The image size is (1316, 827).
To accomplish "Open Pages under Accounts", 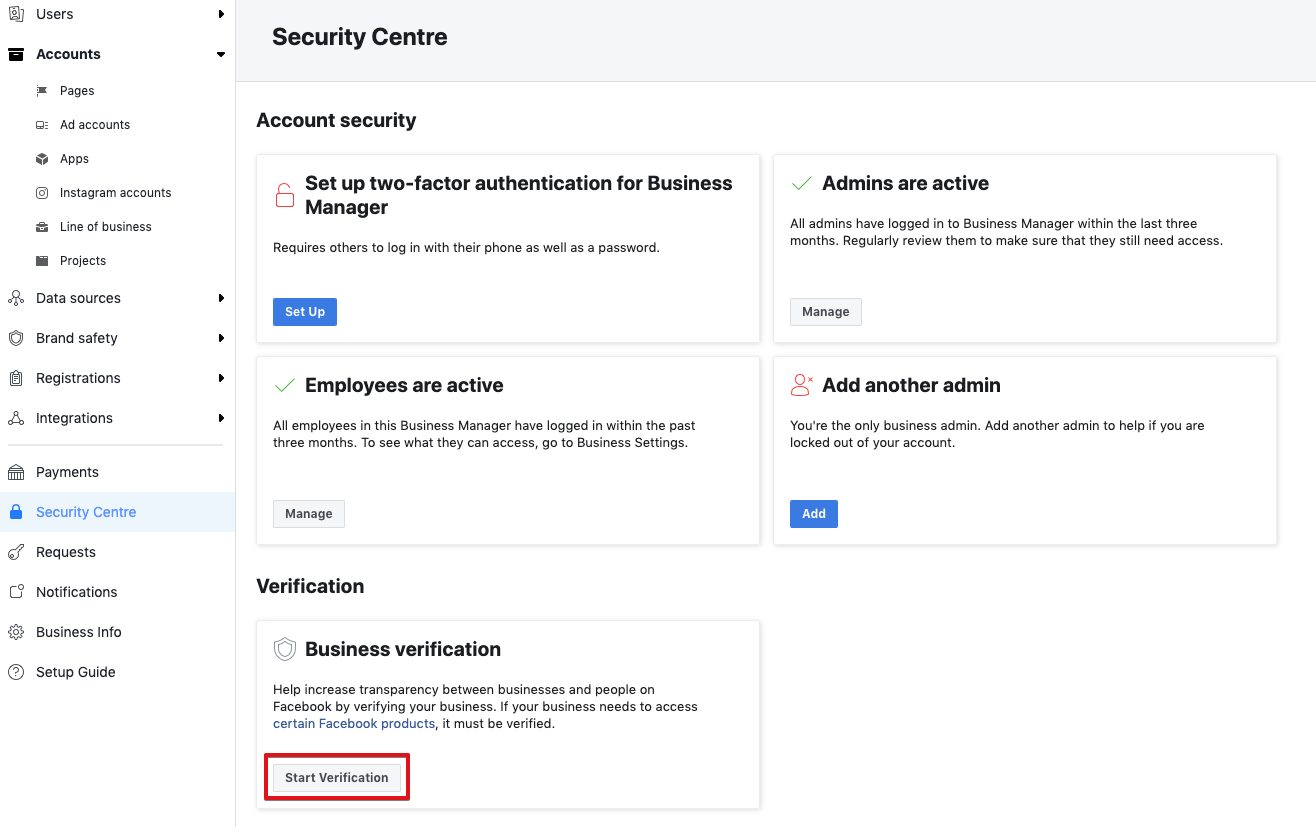I will click(77, 91).
